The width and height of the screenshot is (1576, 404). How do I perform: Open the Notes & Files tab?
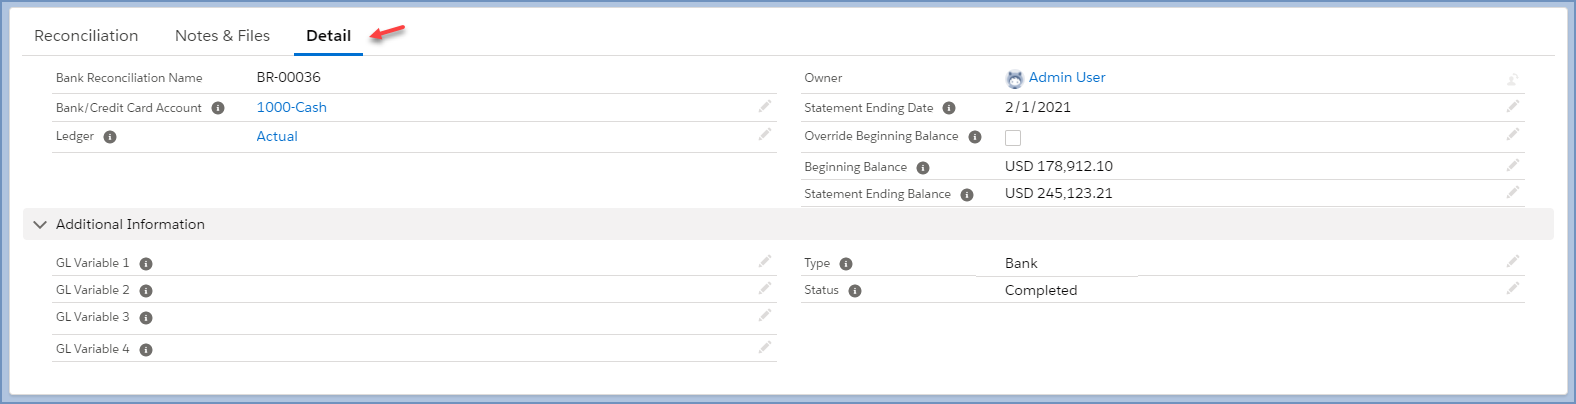[222, 36]
